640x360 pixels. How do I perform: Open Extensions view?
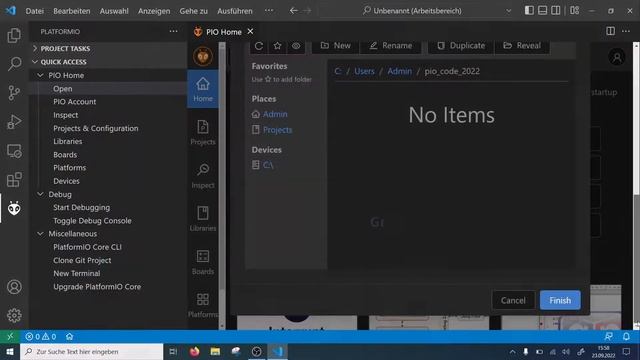pos(14,180)
